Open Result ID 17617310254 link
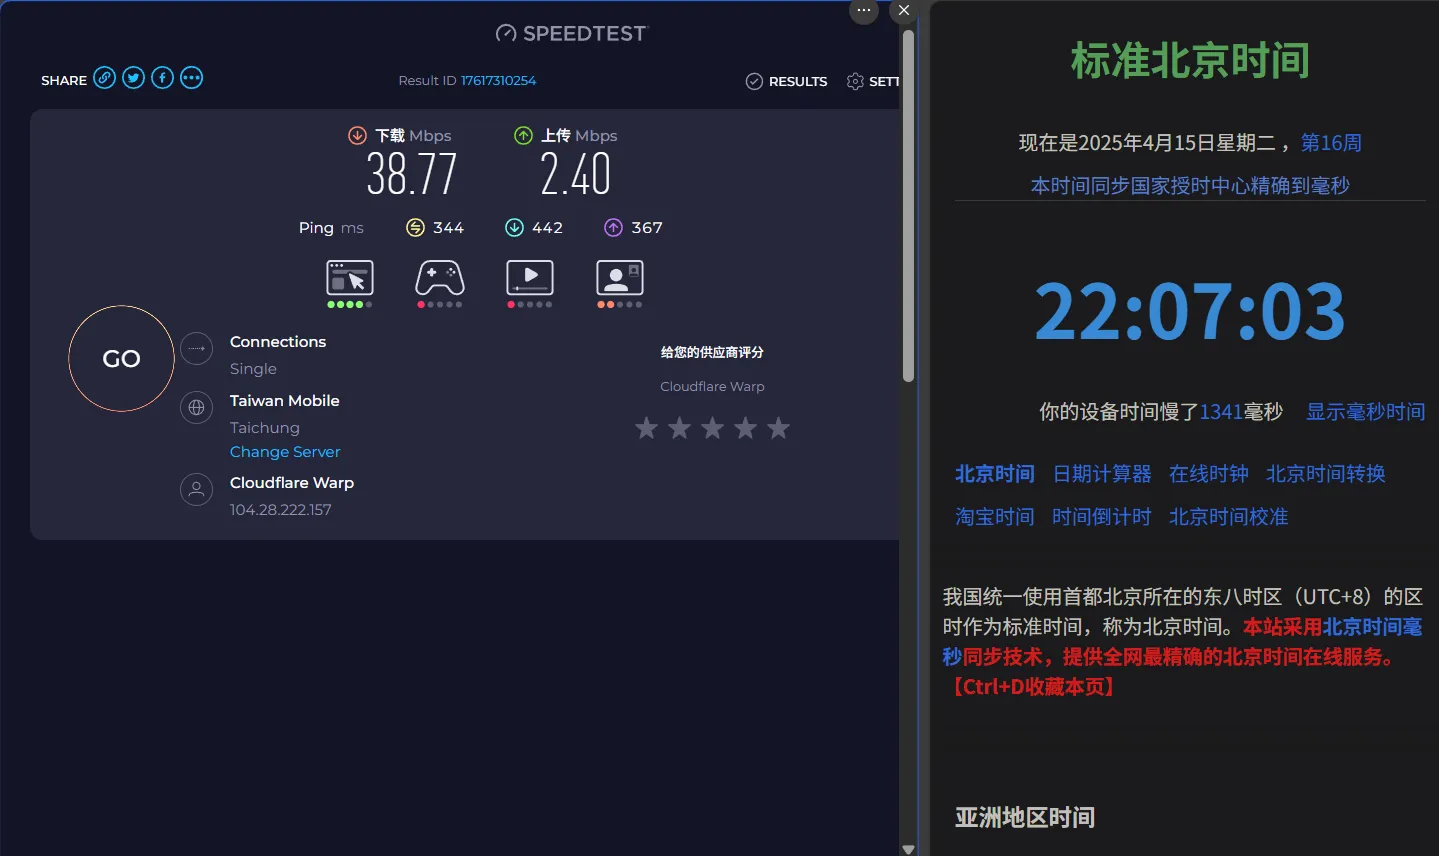 click(x=498, y=80)
